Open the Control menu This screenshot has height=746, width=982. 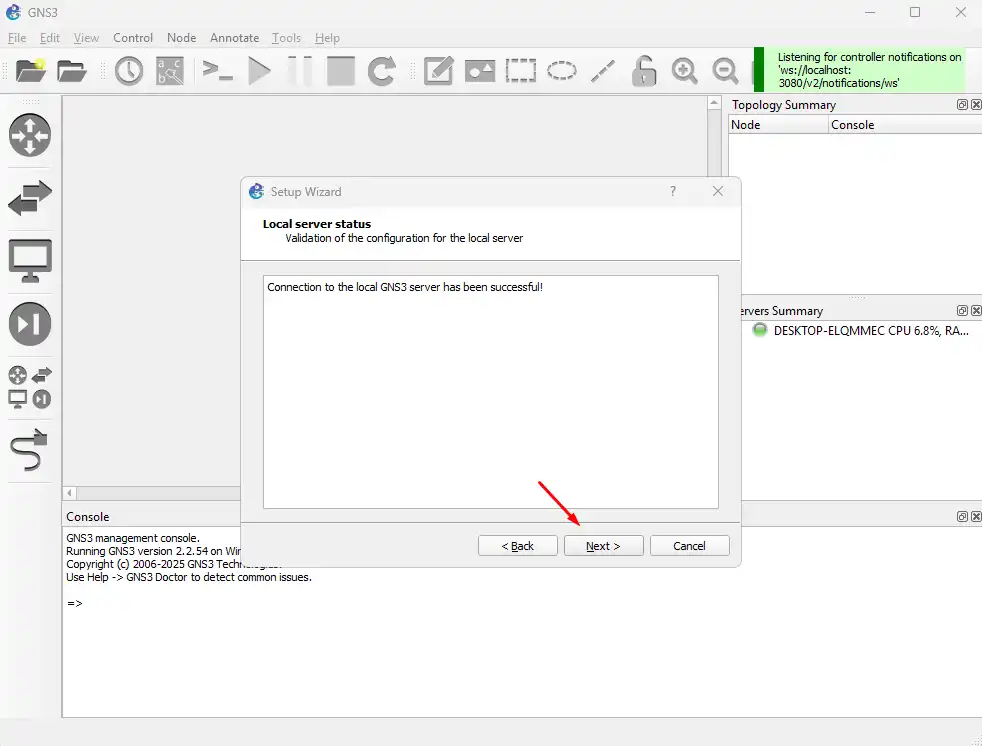(133, 38)
